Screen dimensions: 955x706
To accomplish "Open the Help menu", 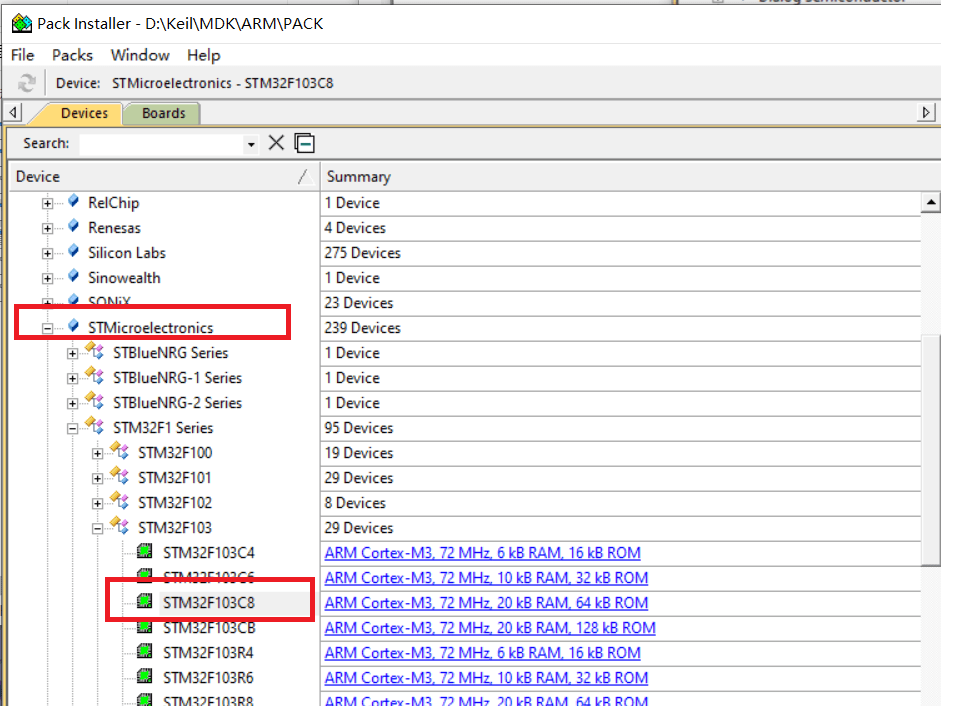I will coord(203,55).
